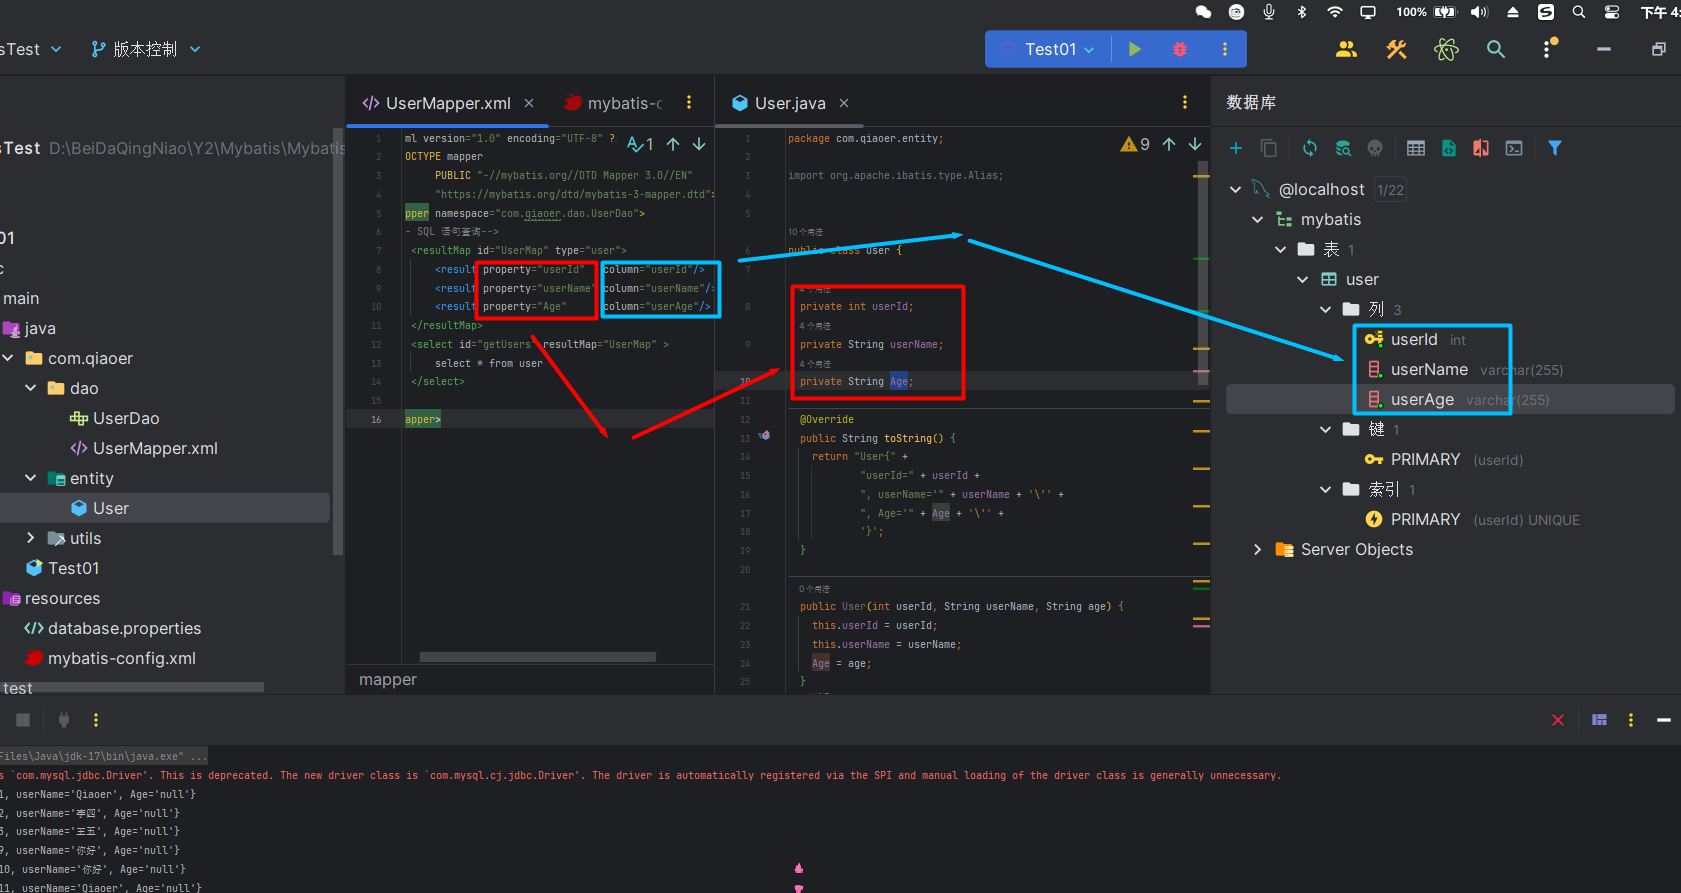1681x893 pixels.
Task: Open Code With Me people icon
Action: click(1347, 49)
